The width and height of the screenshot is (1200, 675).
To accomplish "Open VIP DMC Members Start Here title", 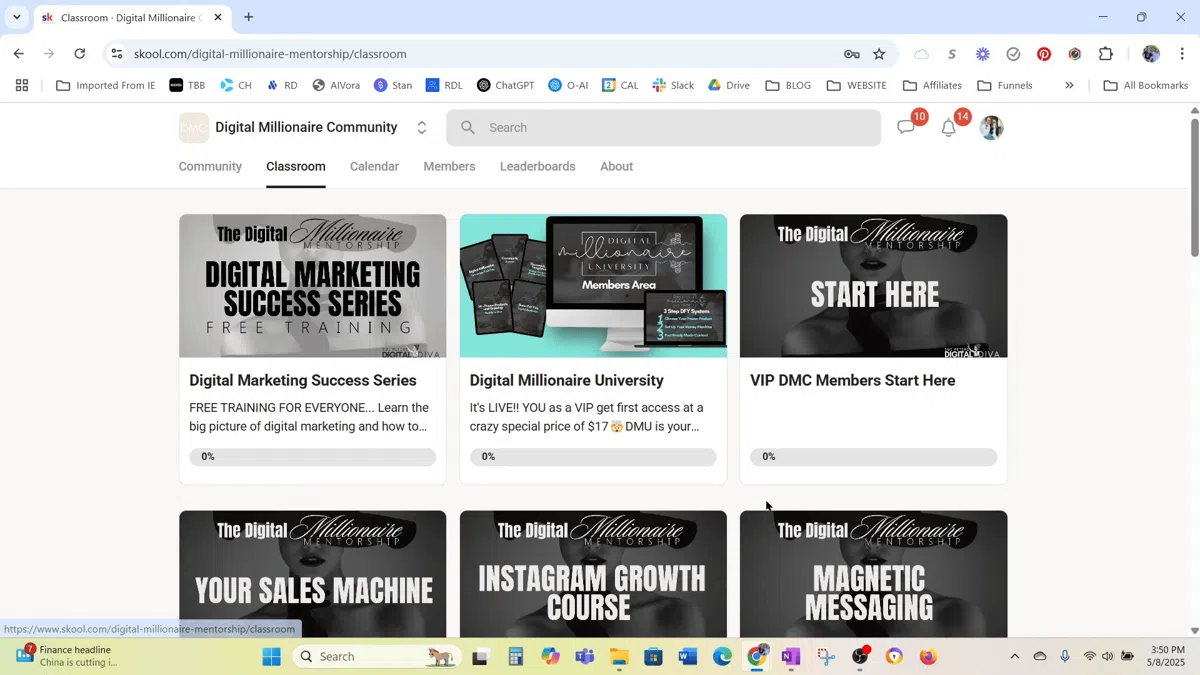I will click(x=853, y=380).
